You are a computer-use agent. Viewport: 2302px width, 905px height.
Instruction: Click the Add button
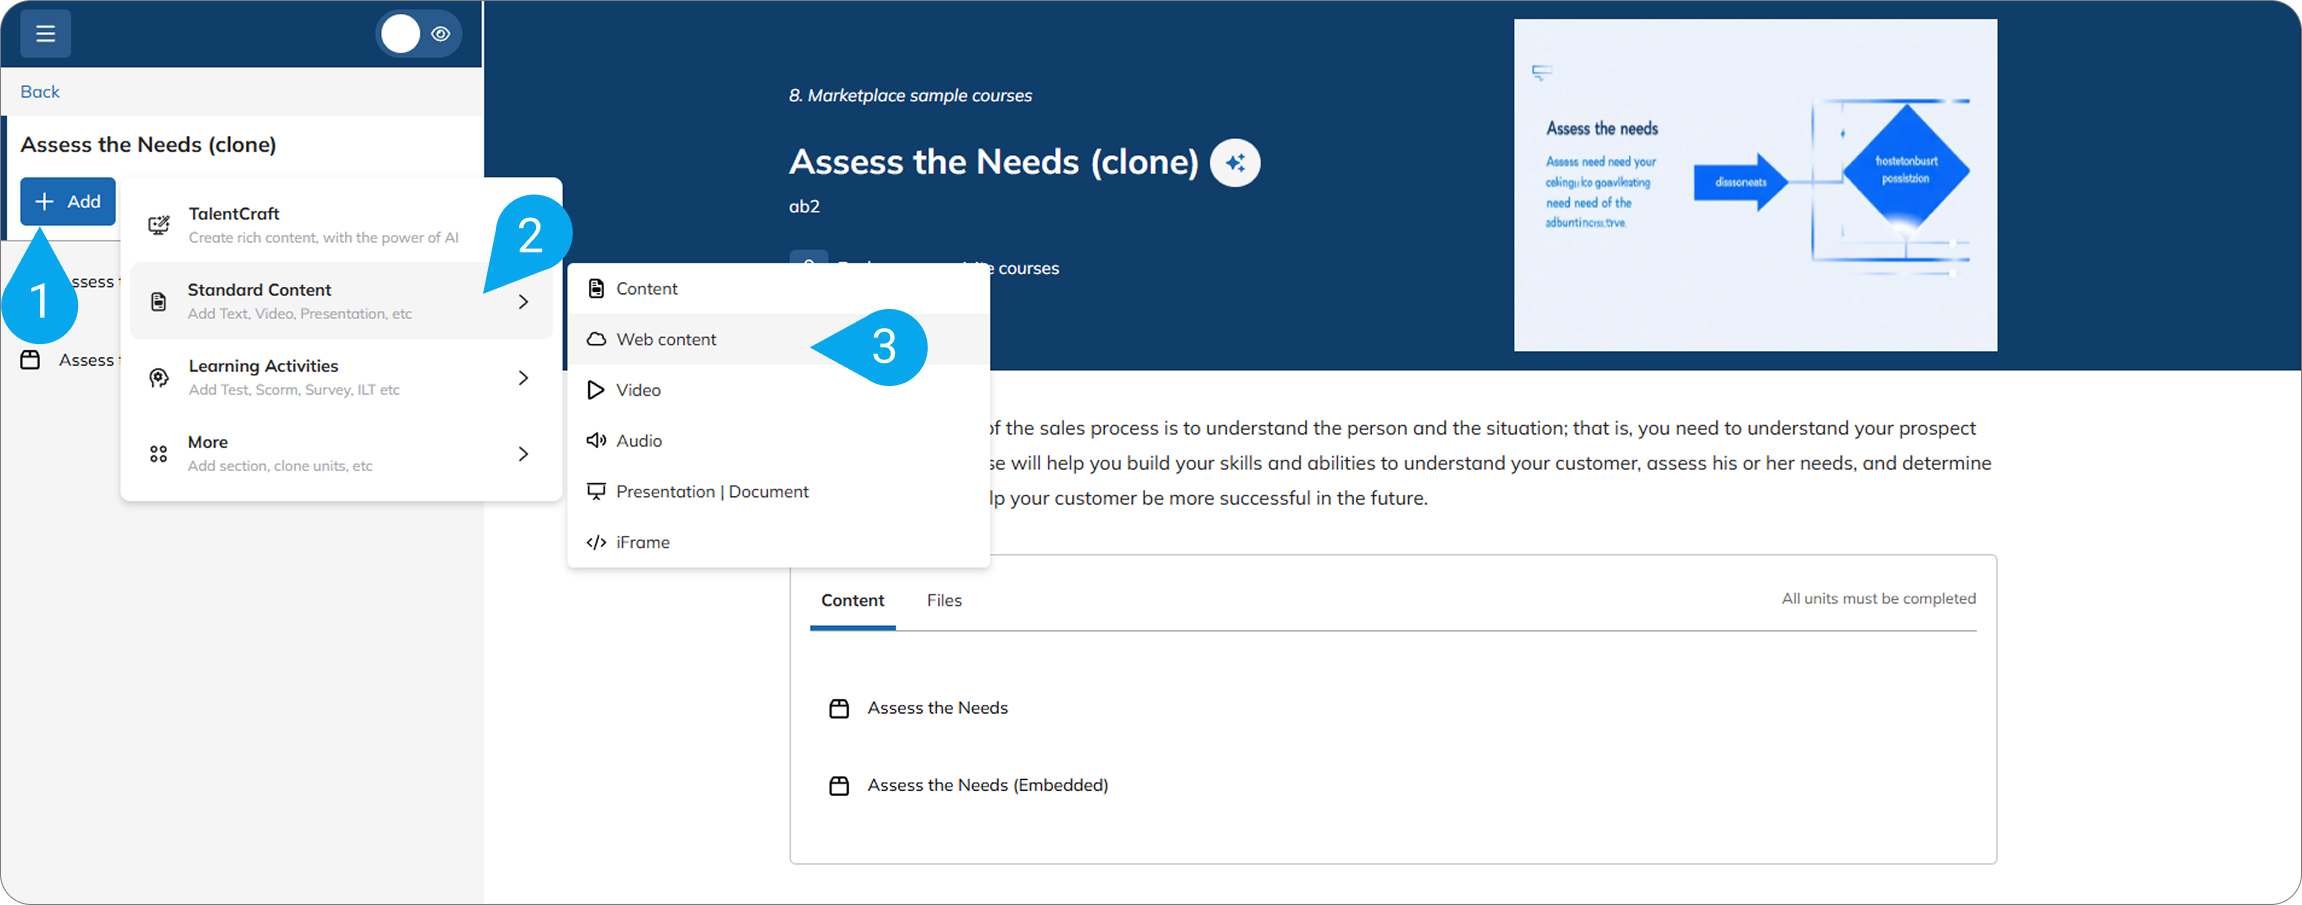[x=68, y=202]
